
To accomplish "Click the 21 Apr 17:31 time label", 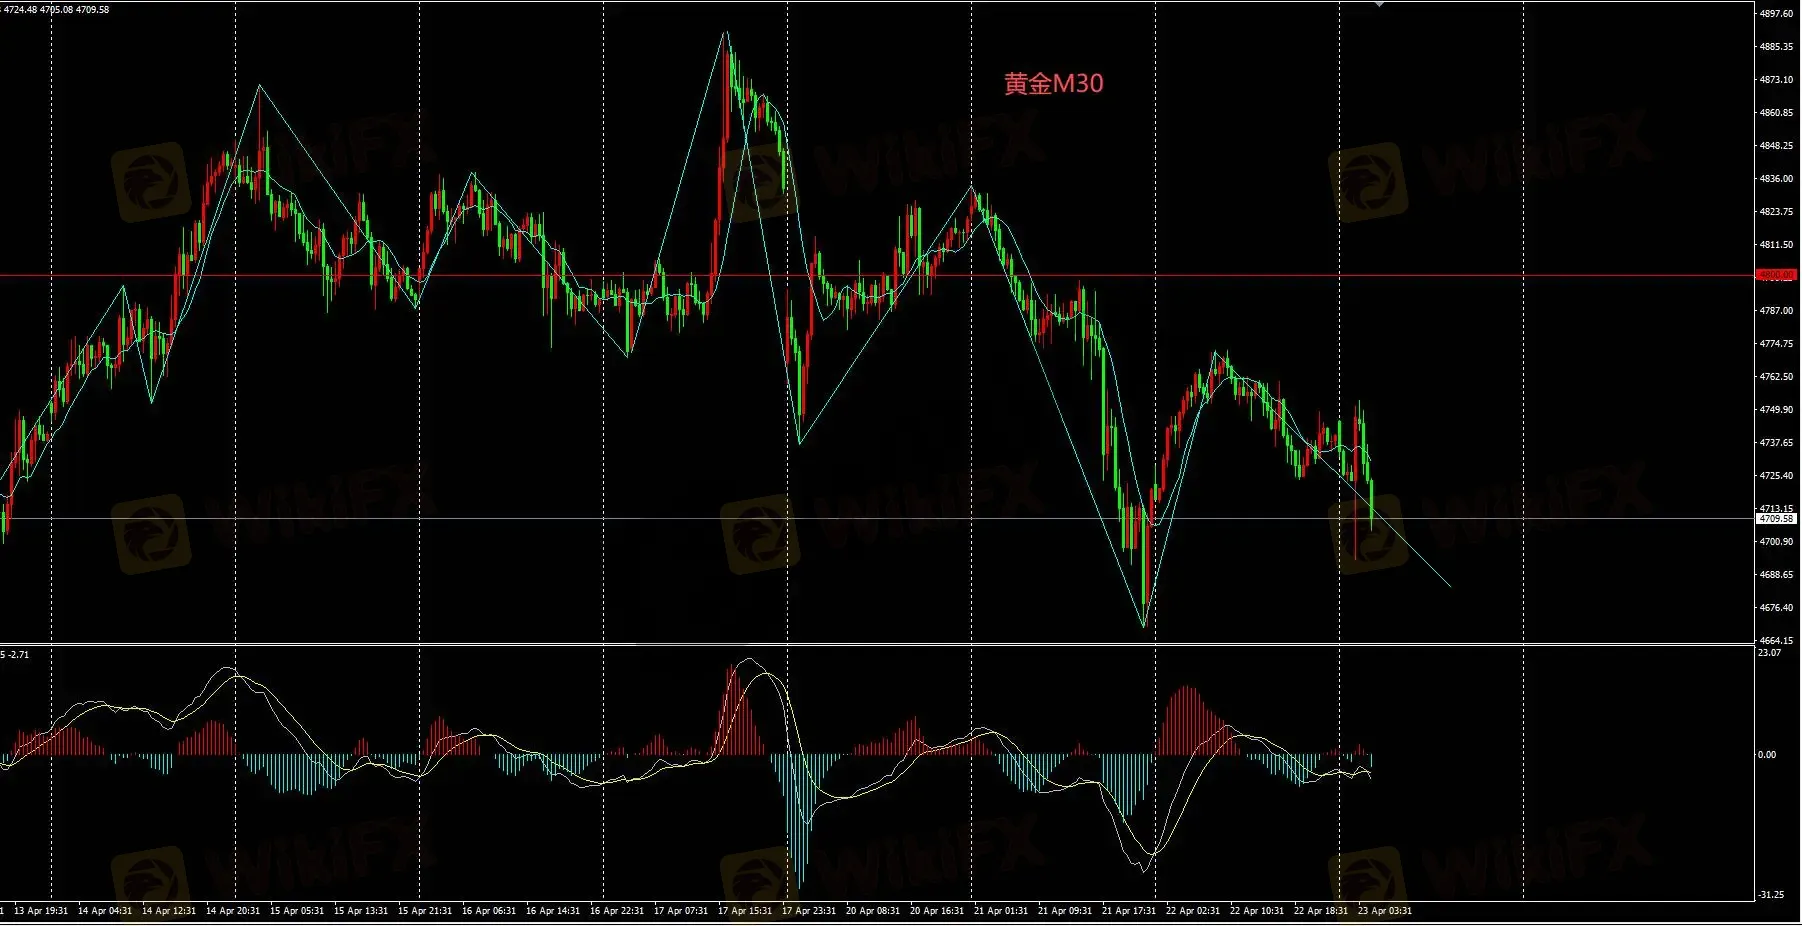I will [x=1129, y=911].
